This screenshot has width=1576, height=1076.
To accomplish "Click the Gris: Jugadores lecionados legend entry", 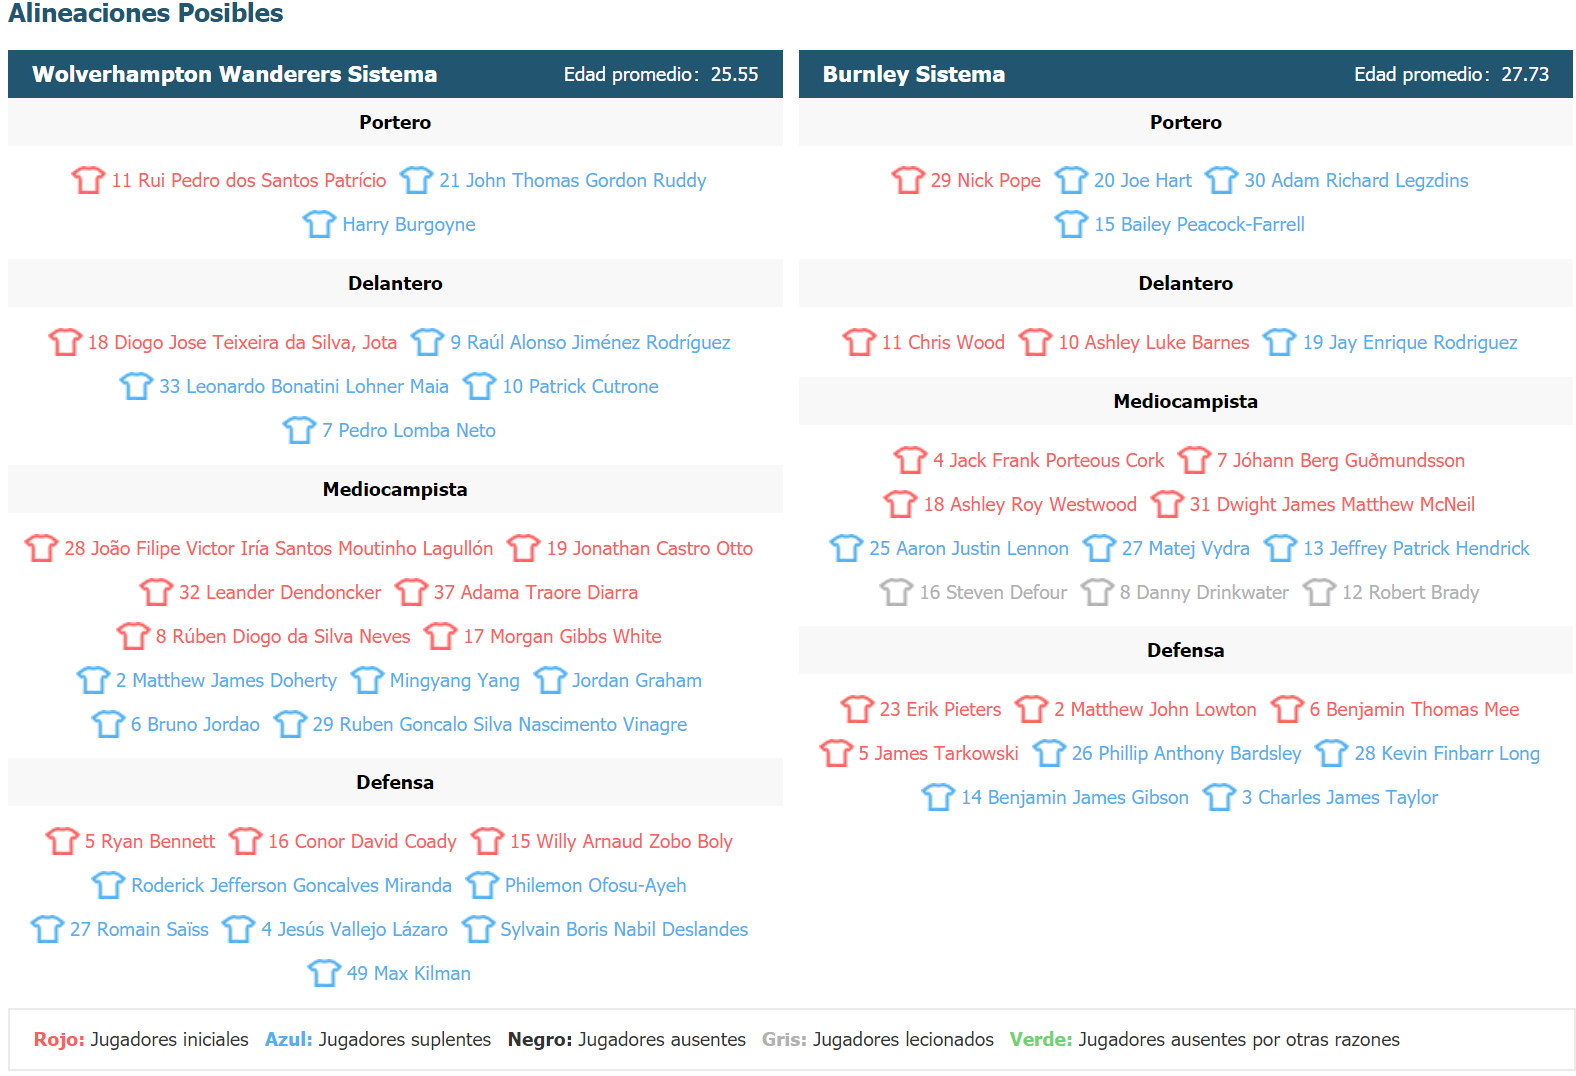I will coord(878,1039).
